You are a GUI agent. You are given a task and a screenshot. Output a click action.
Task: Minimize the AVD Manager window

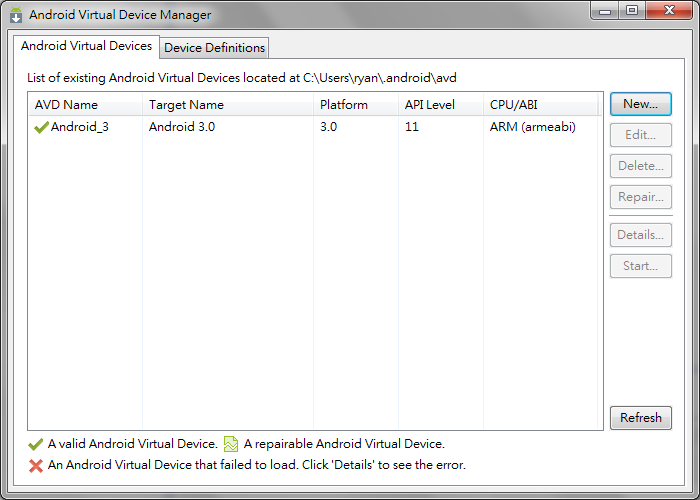point(605,11)
